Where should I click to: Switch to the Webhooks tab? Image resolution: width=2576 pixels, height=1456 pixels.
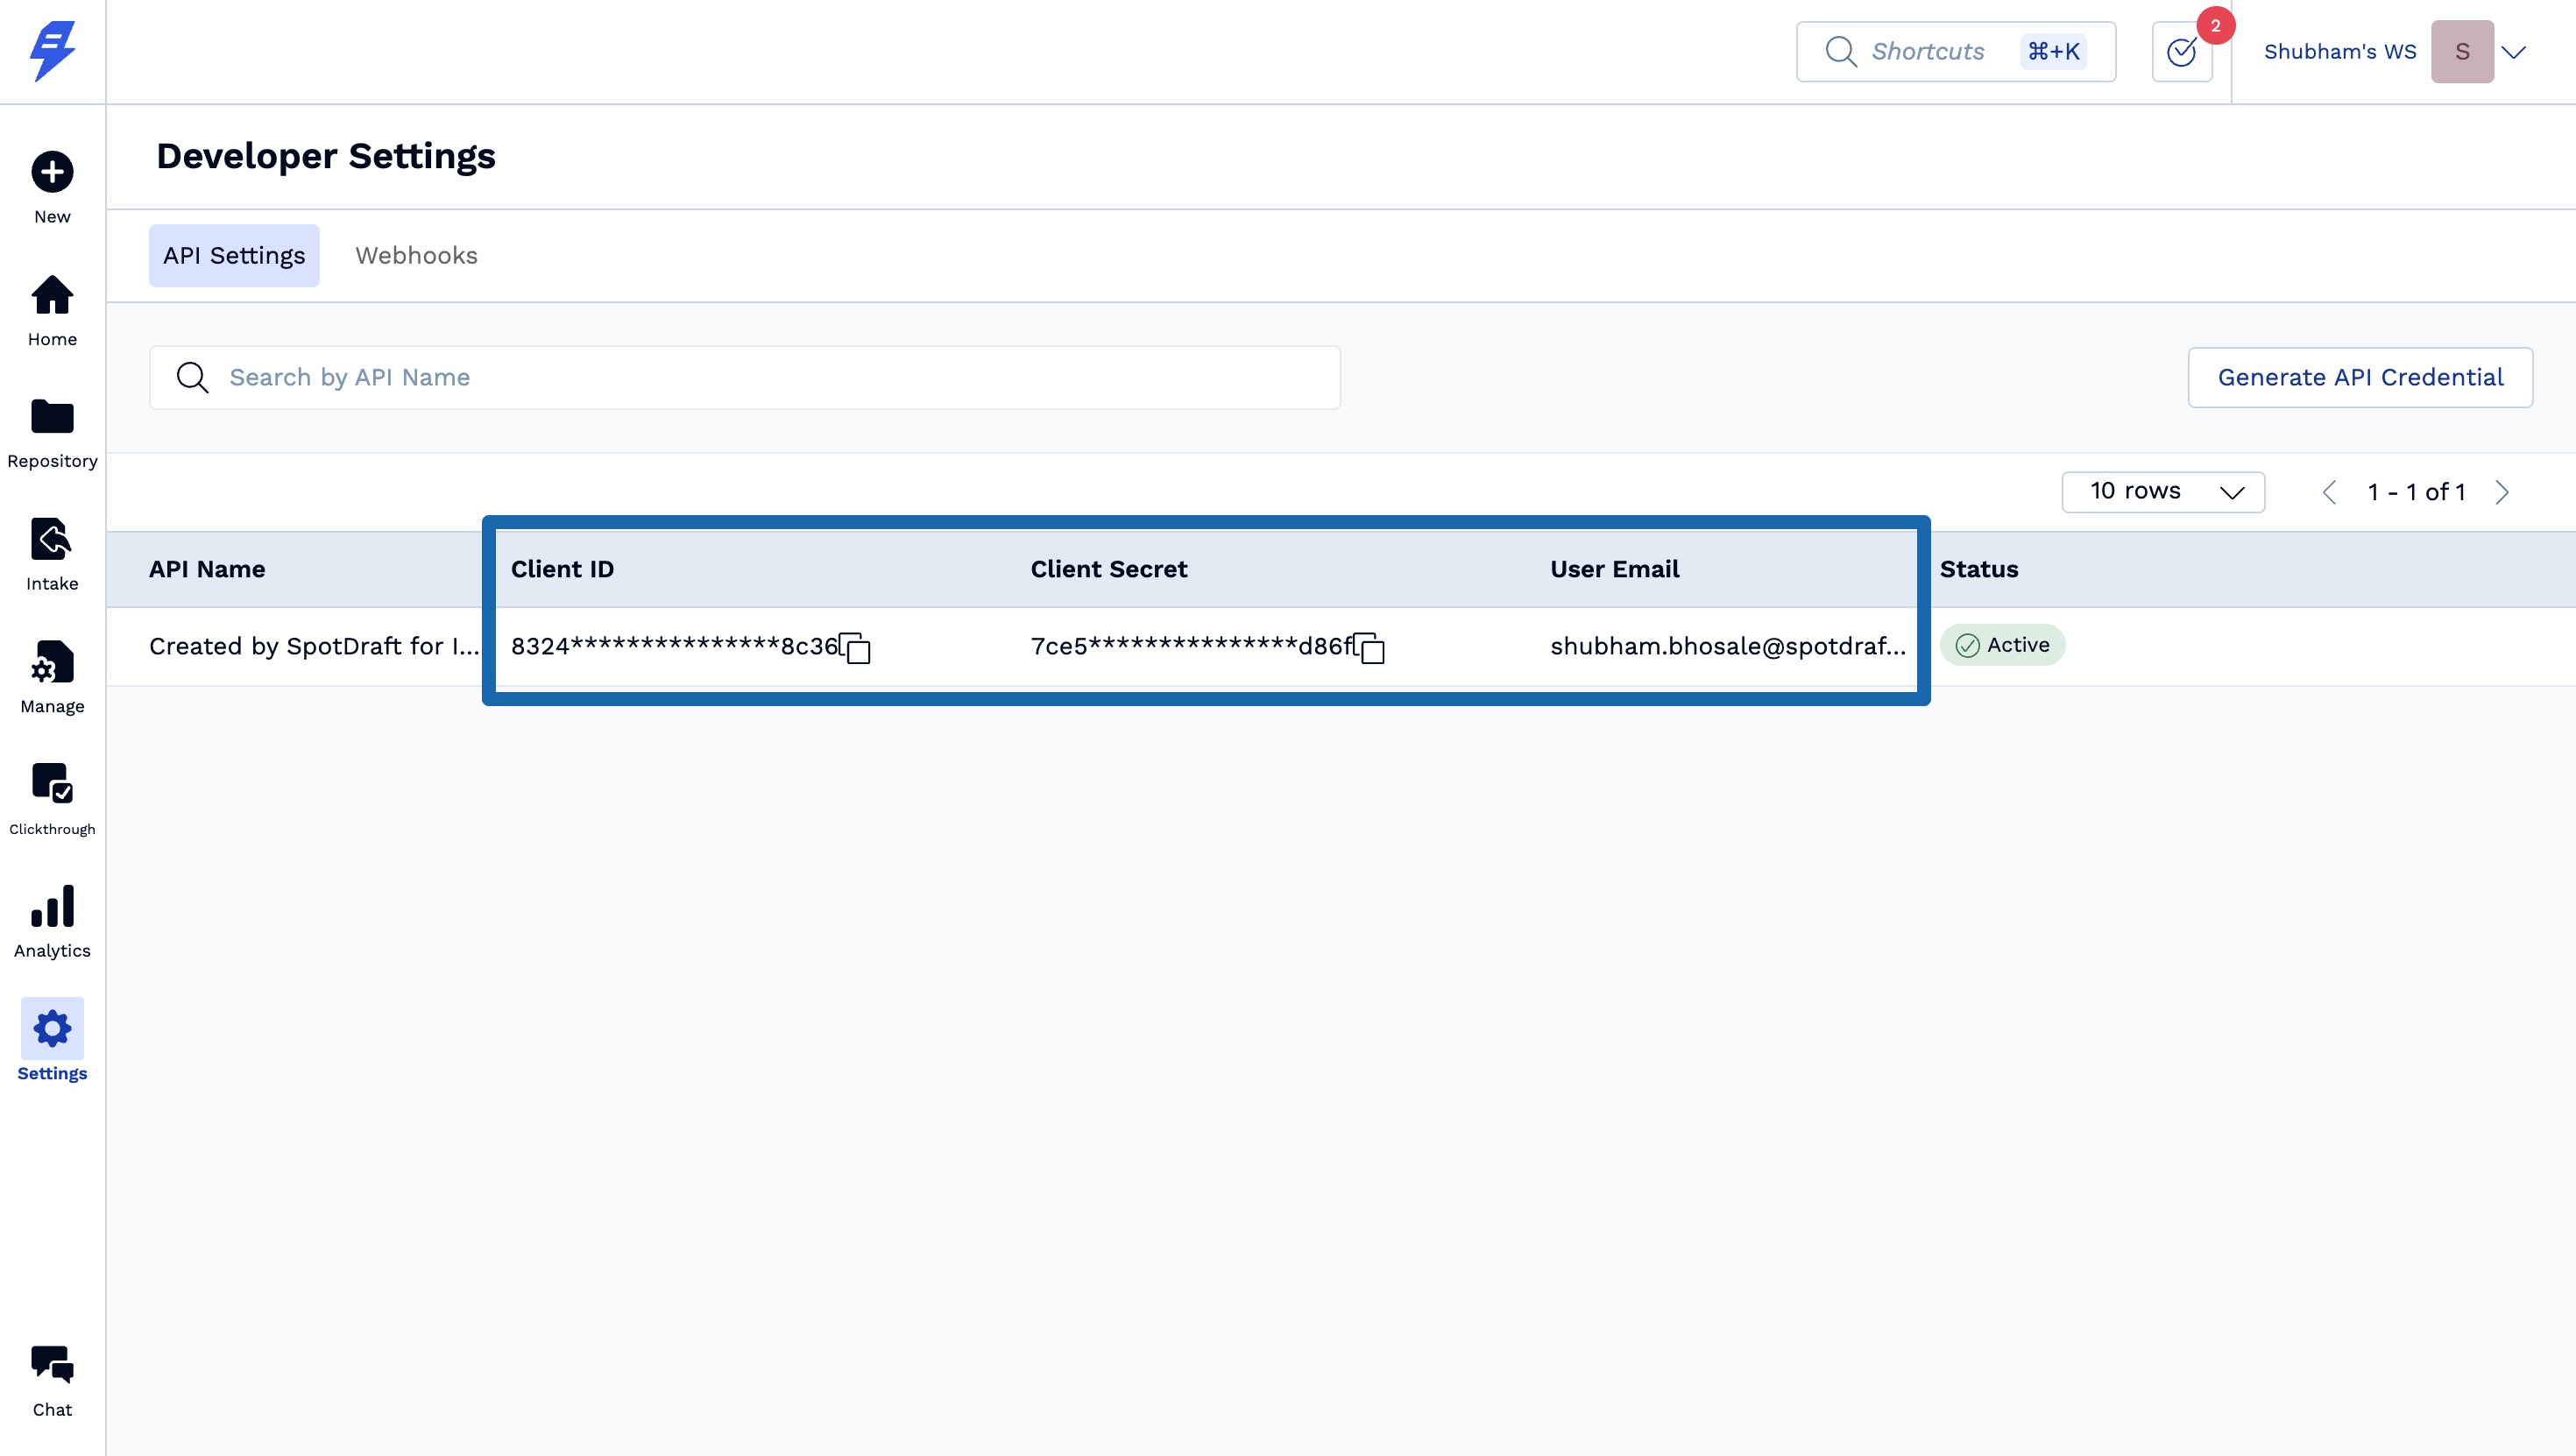[416, 256]
